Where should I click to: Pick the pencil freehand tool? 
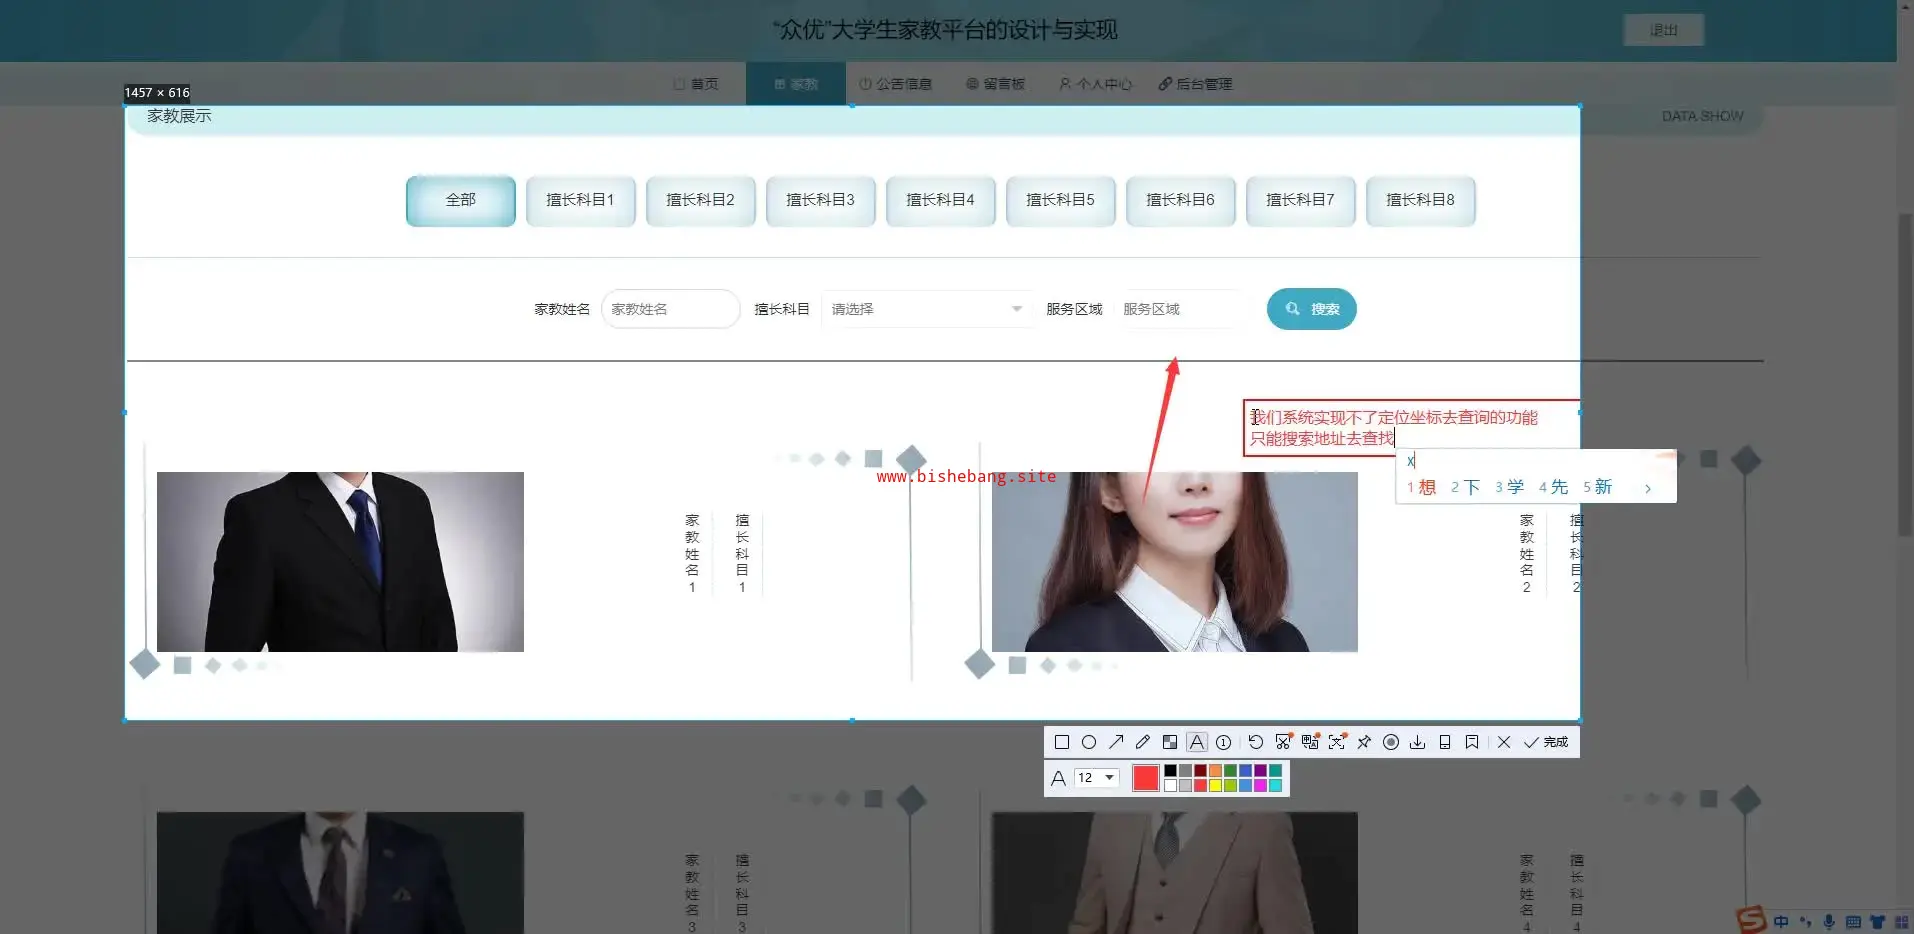click(1143, 742)
